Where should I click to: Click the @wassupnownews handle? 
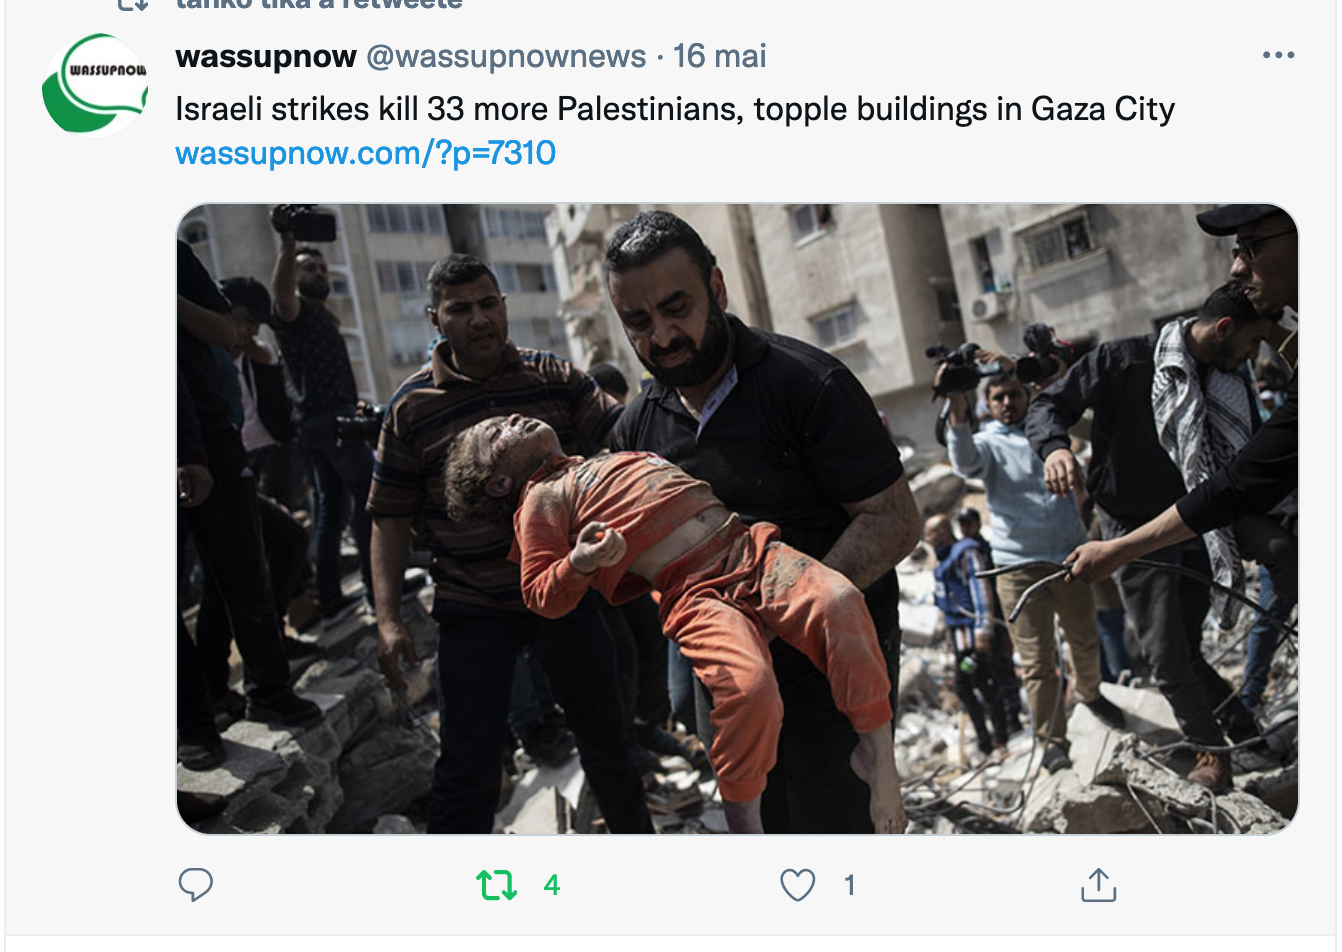click(x=506, y=56)
